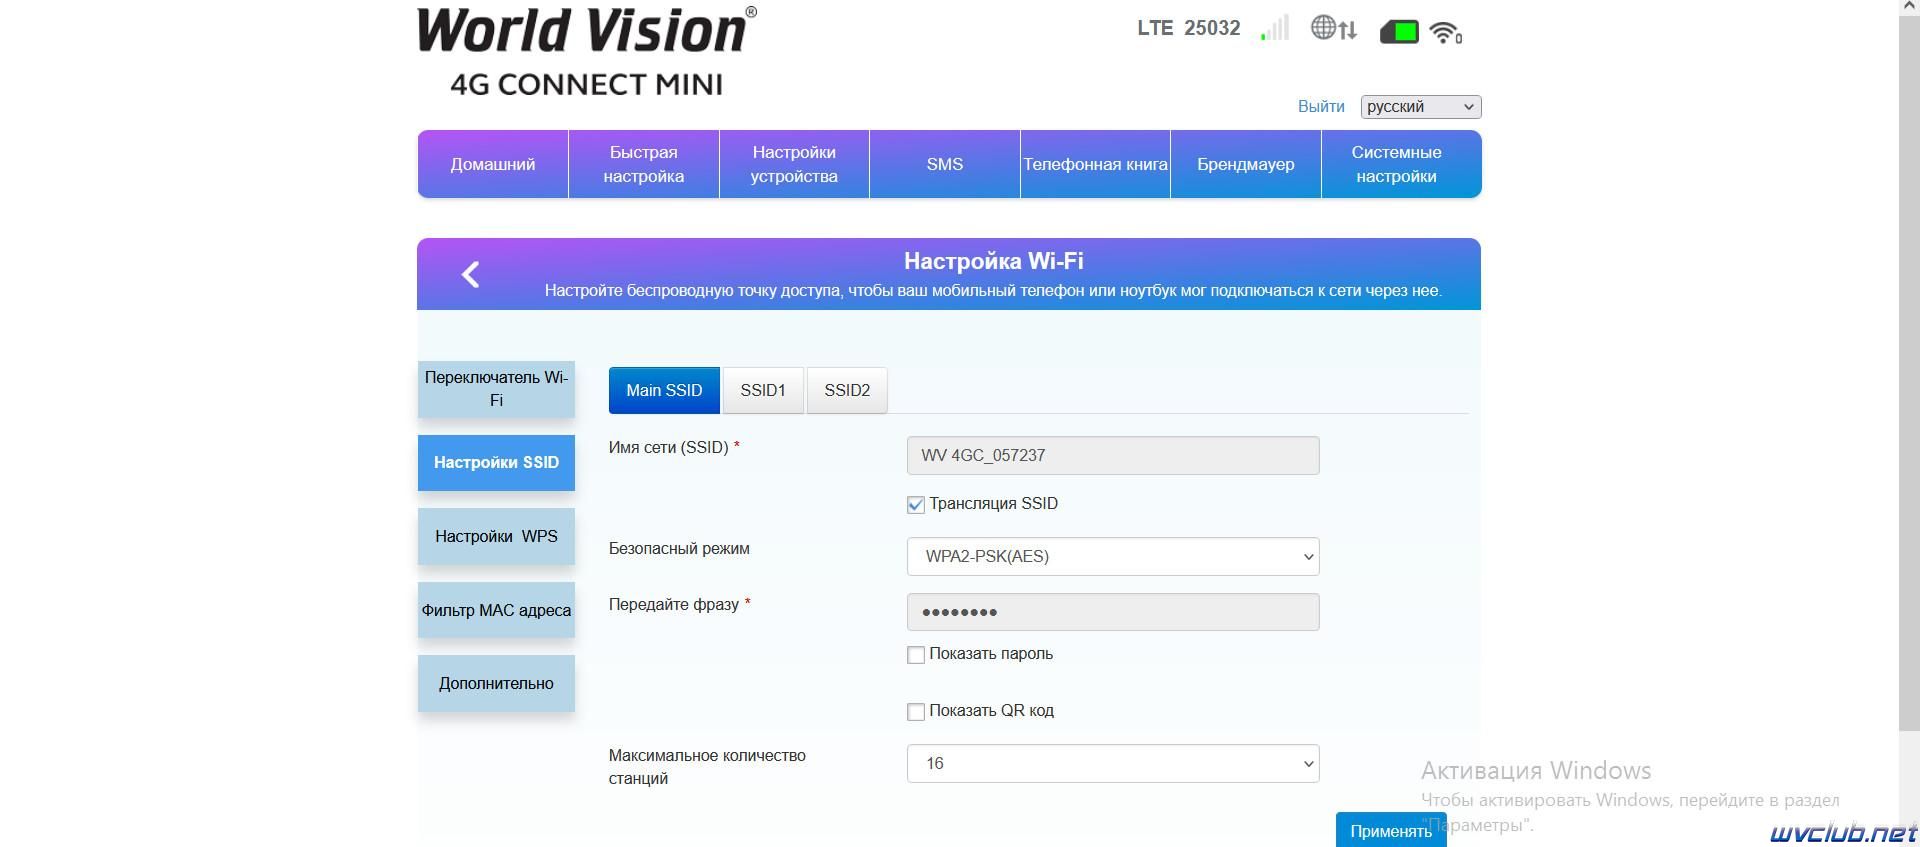Open the Настройки SSID section

(496, 463)
